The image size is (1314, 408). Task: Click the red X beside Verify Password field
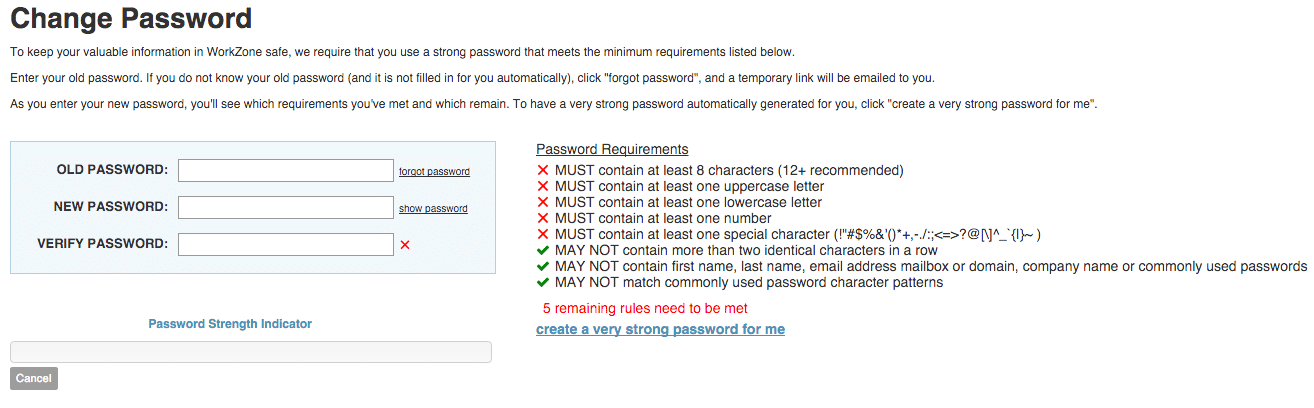coord(405,245)
